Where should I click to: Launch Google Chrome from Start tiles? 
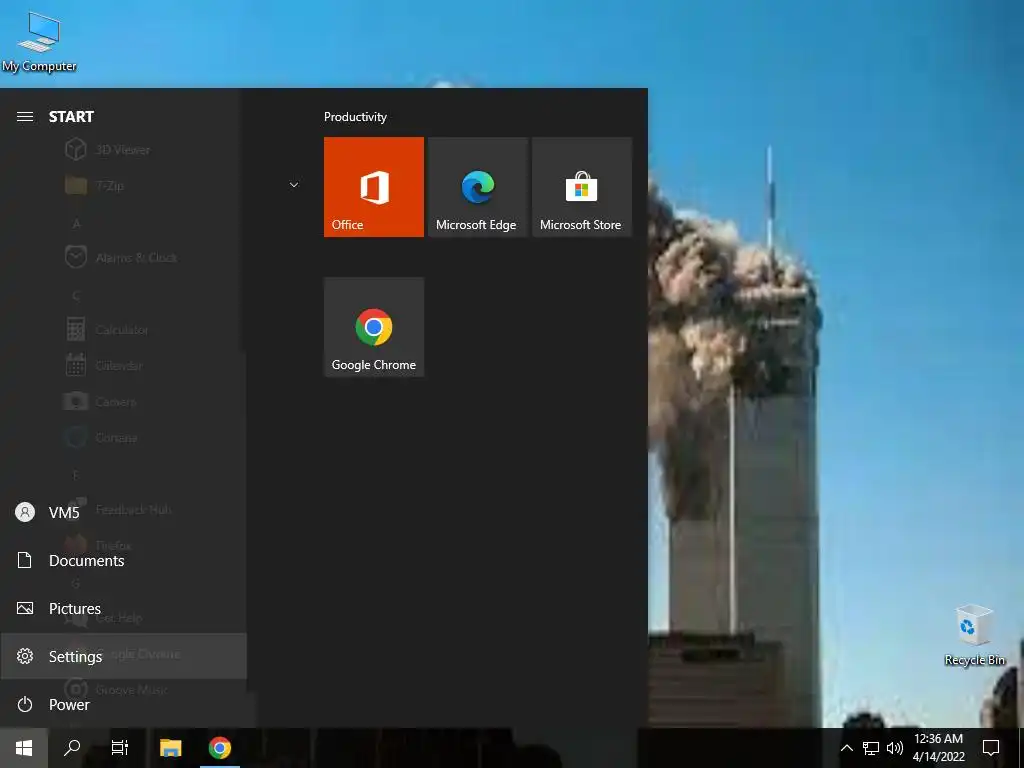click(x=374, y=327)
